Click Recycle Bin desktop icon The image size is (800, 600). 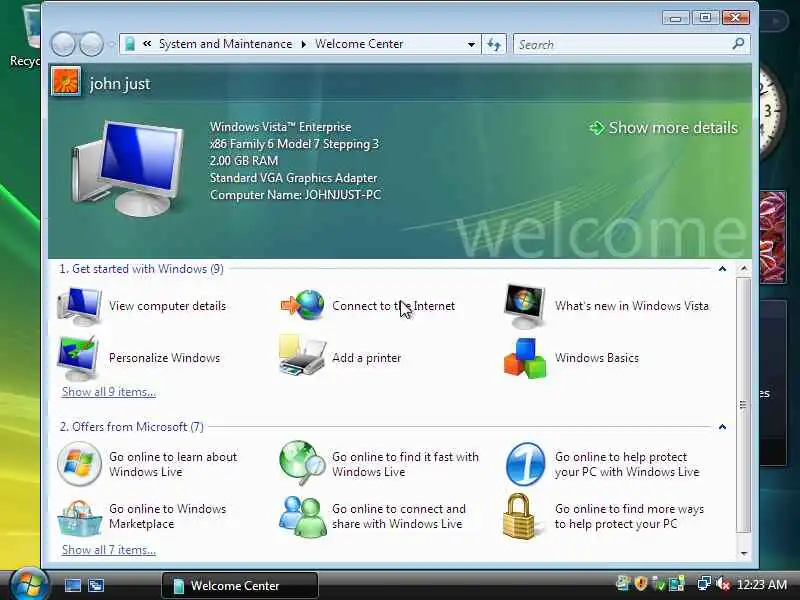pyautogui.click(x=26, y=36)
